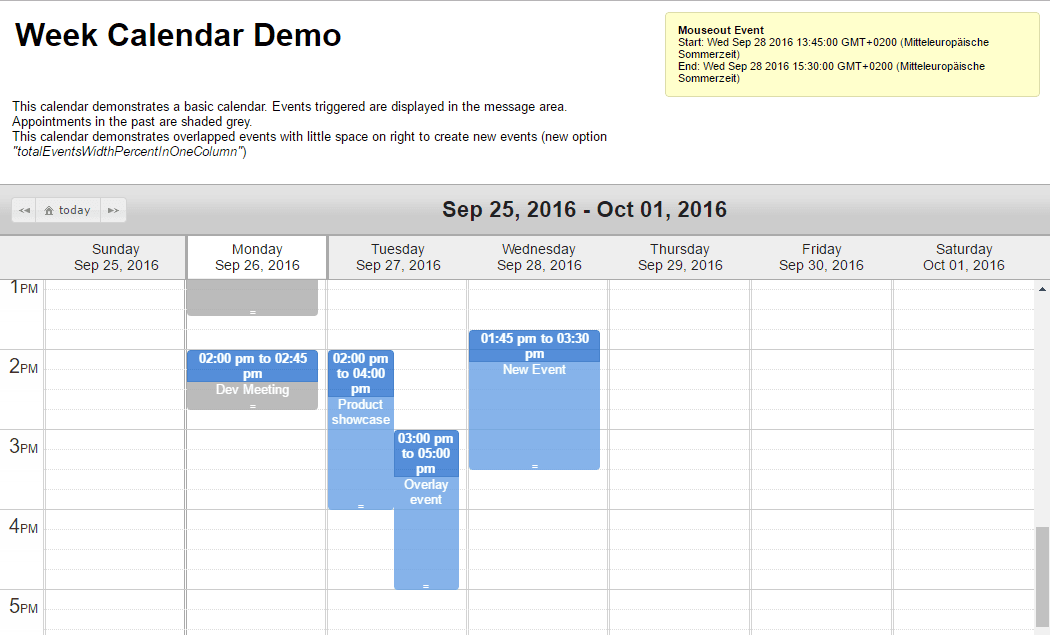Click the vertical scrollbar thumb
Viewport: 1050px width, 635px height.
1042,575
